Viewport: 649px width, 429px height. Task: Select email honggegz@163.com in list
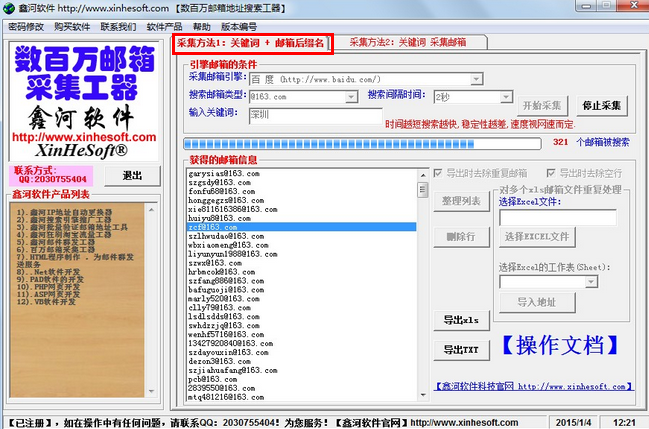point(226,200)
